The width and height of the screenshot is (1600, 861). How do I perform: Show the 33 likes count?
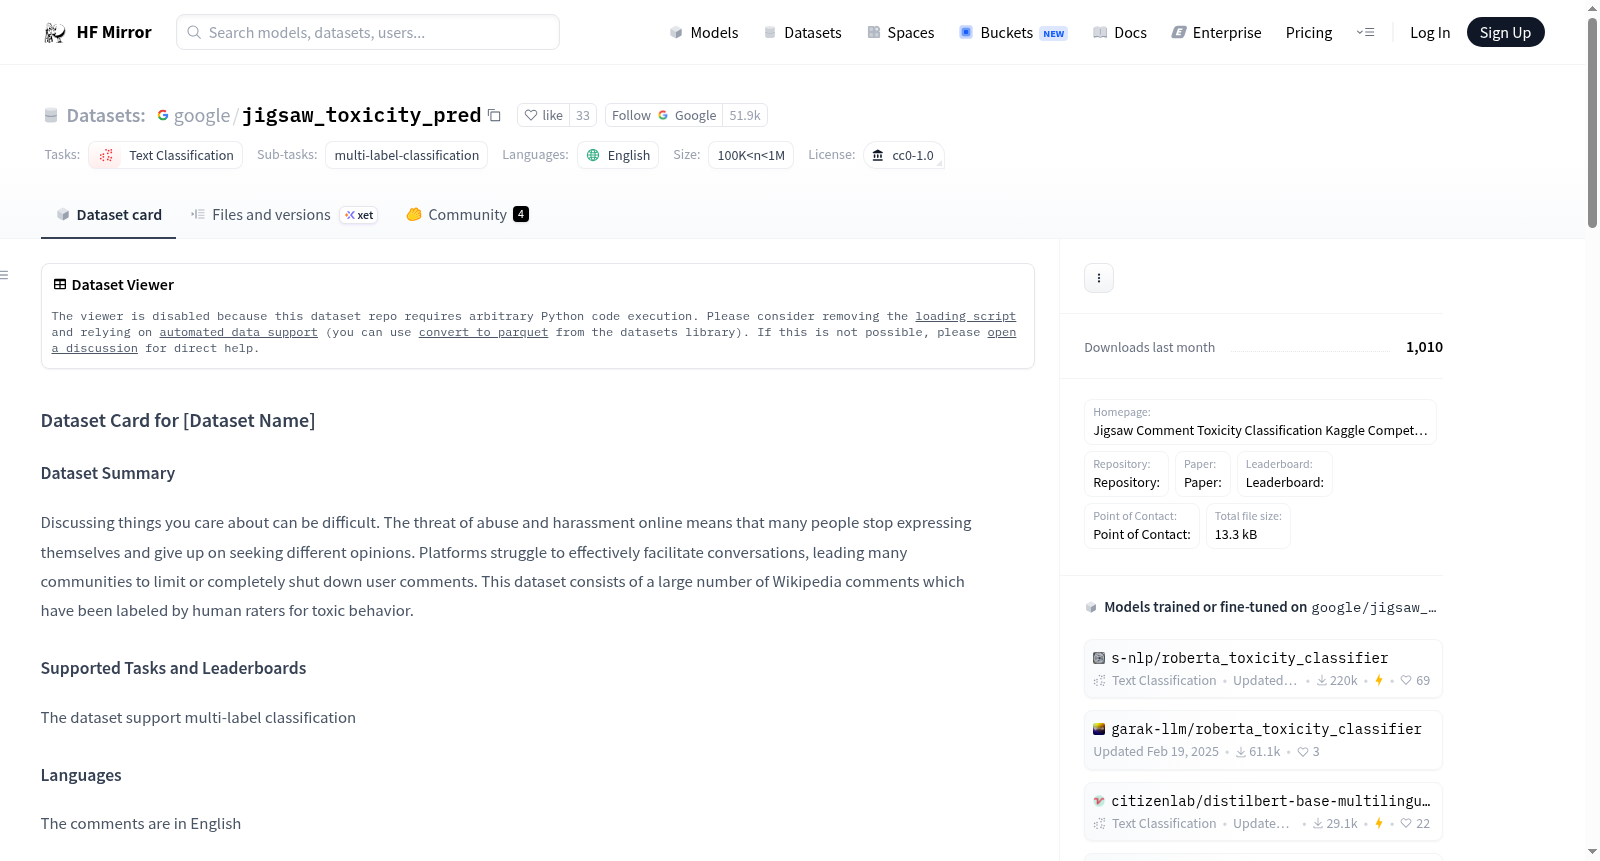[583, 115]
